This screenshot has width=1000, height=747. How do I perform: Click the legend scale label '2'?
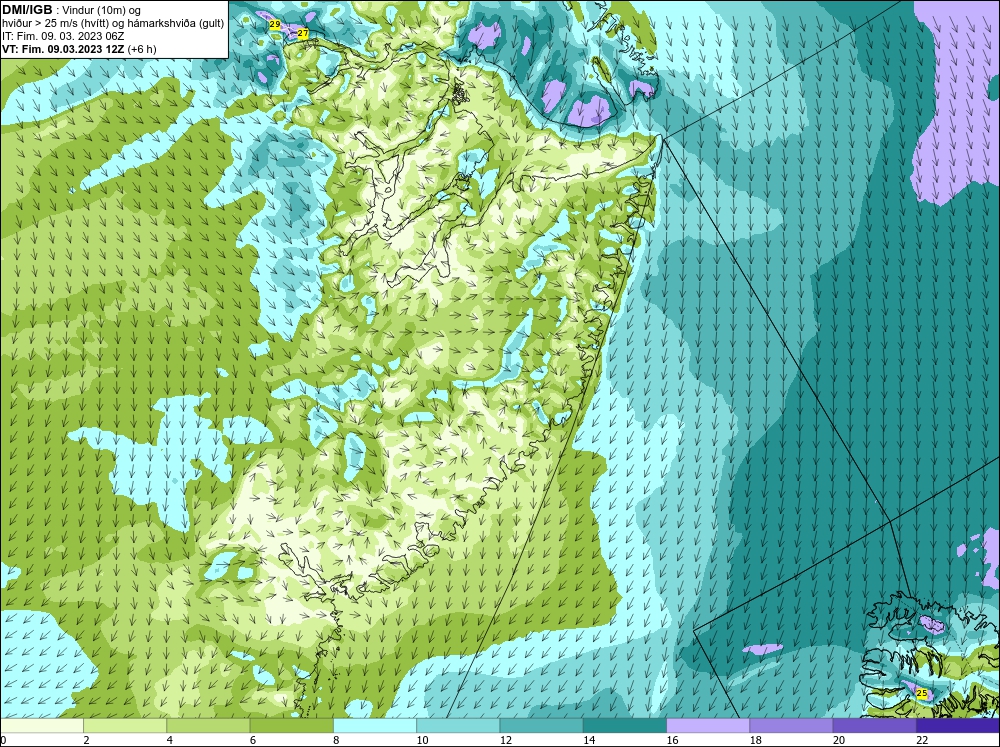tap(86, 740)
